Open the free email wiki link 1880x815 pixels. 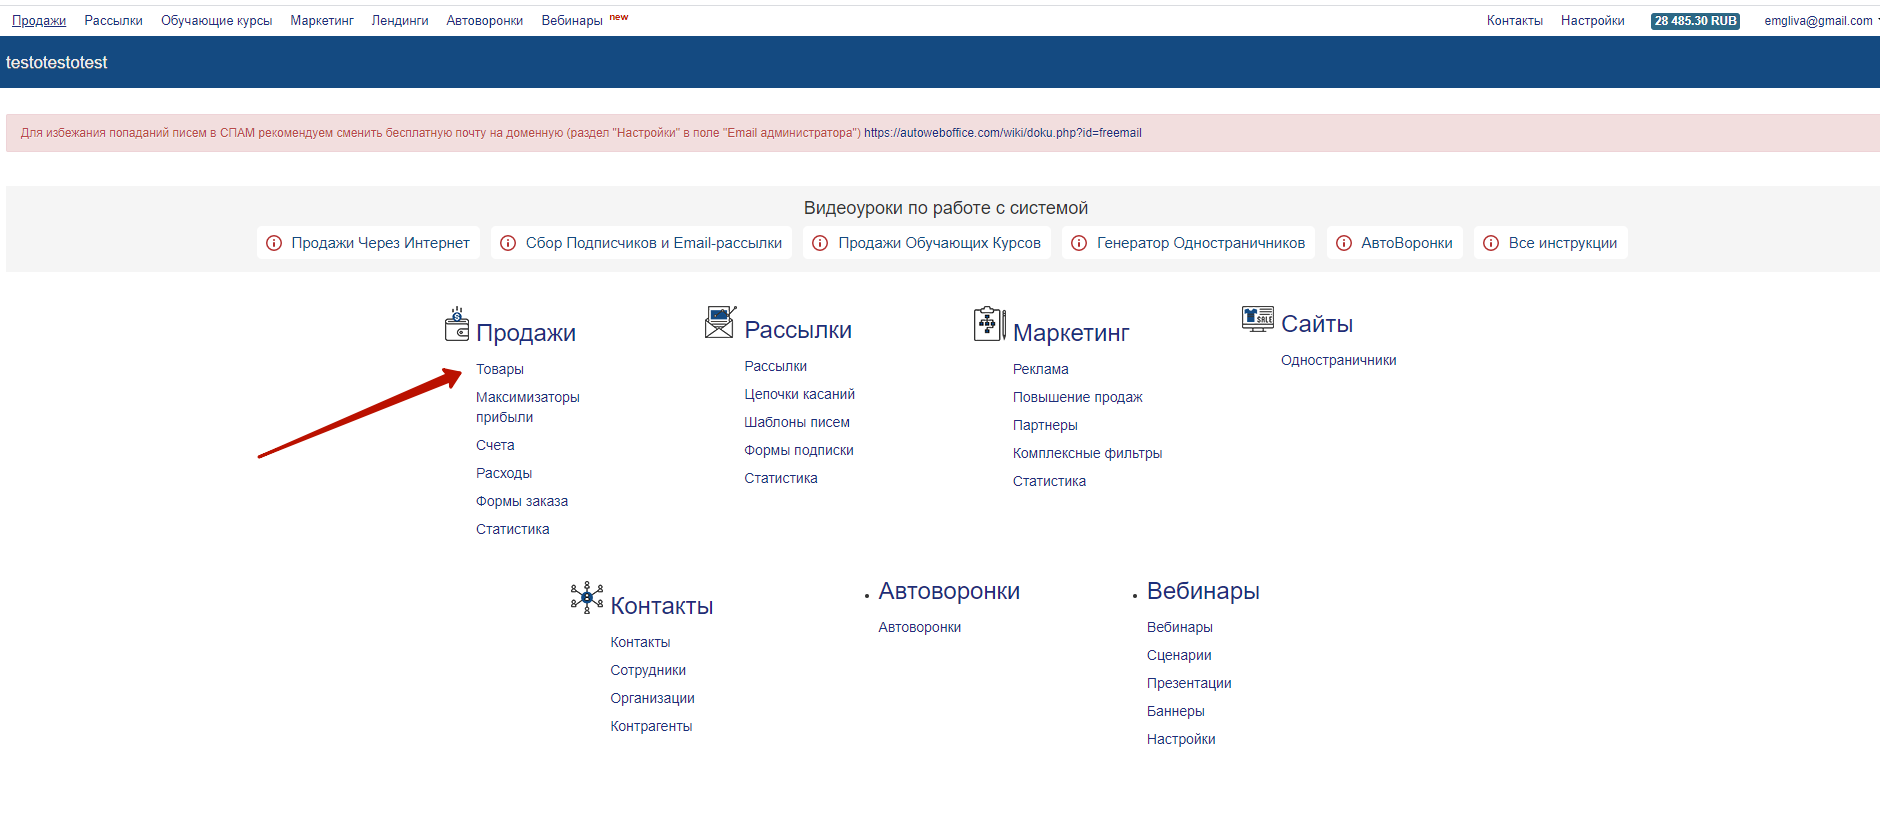(x=1002, y=133)
